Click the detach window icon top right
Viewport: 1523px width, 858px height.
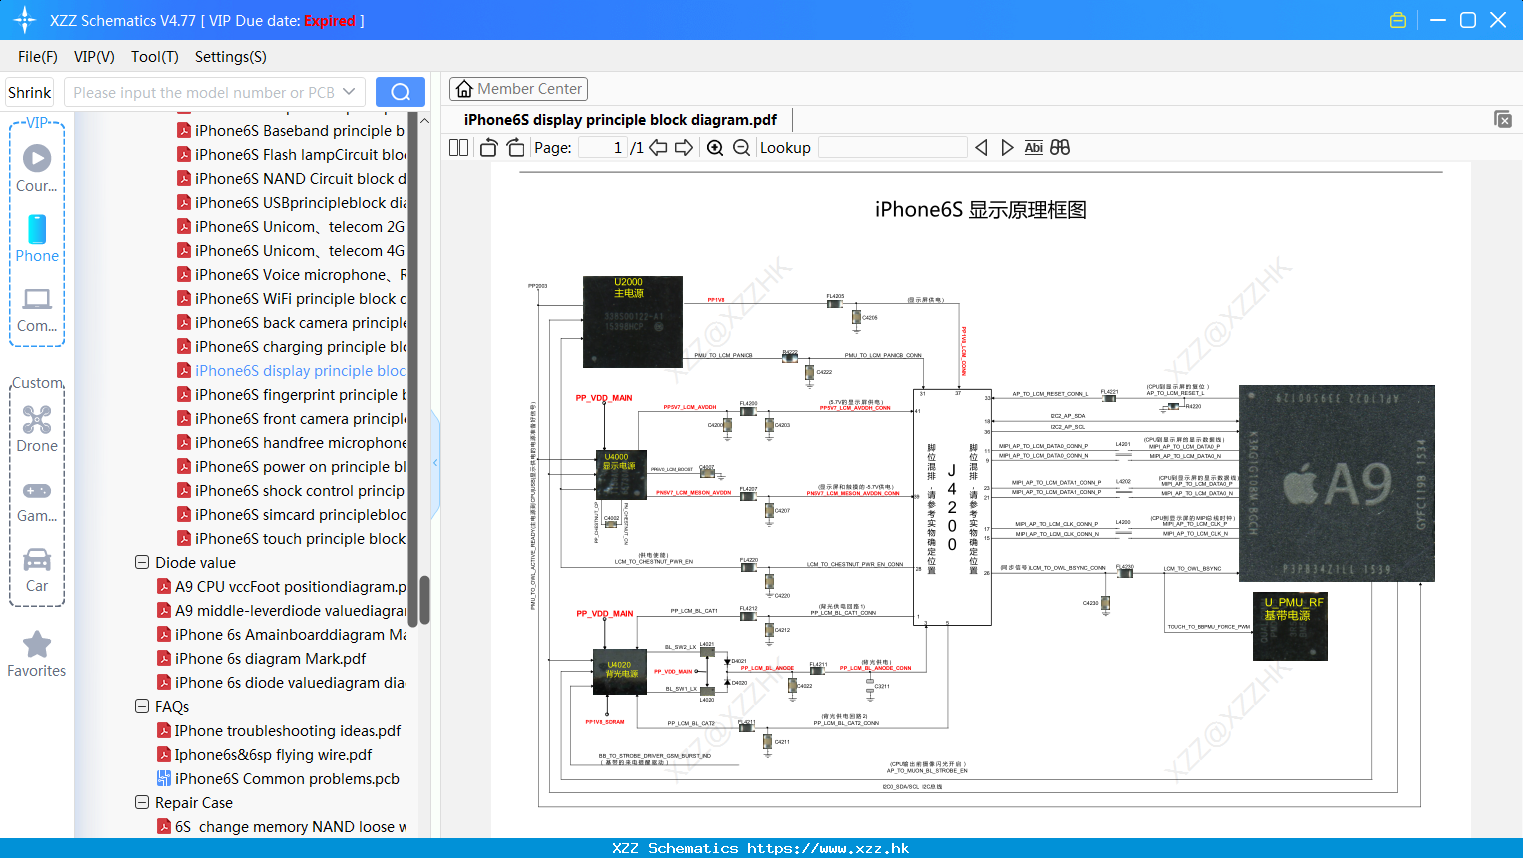[1503, 119]
